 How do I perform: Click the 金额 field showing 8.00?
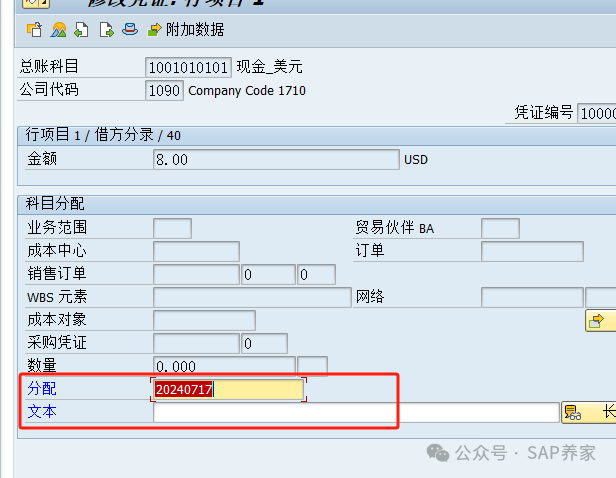[276, 159]
